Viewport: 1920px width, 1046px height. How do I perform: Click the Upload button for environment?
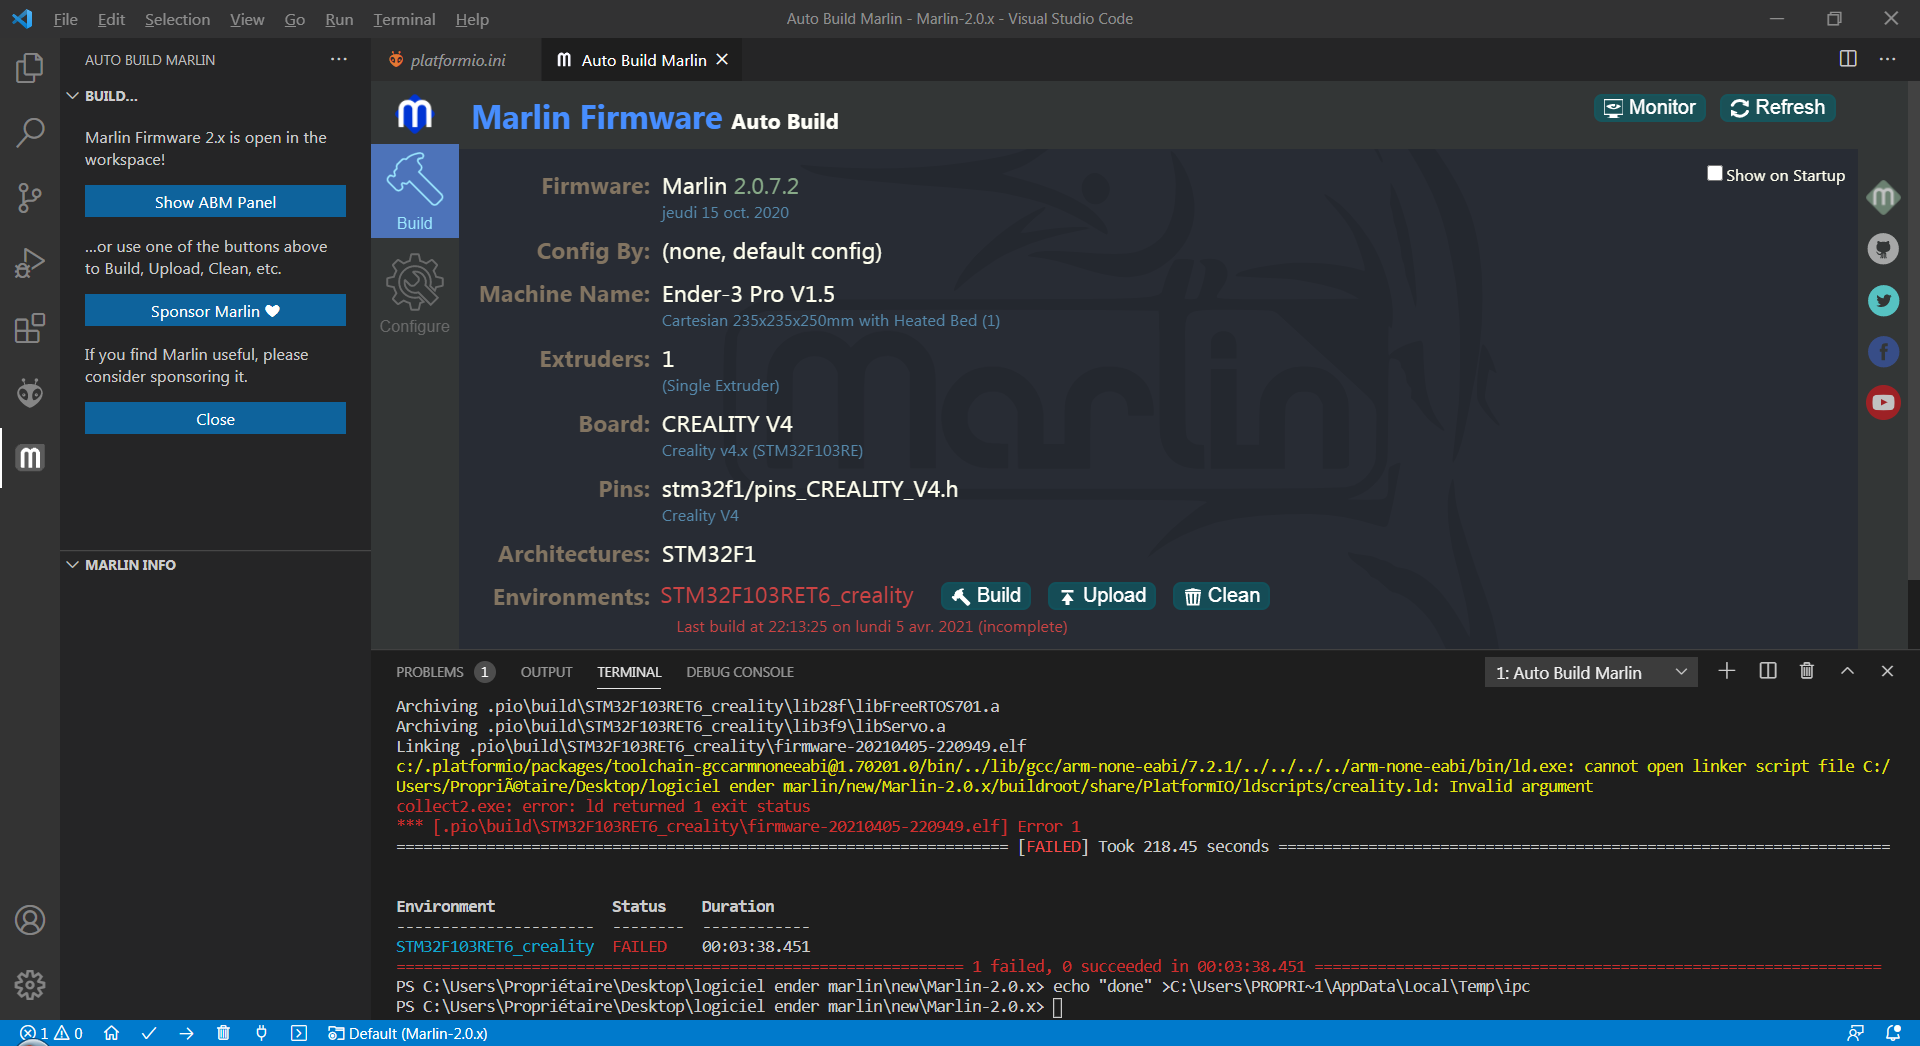tap(1102, 596)
